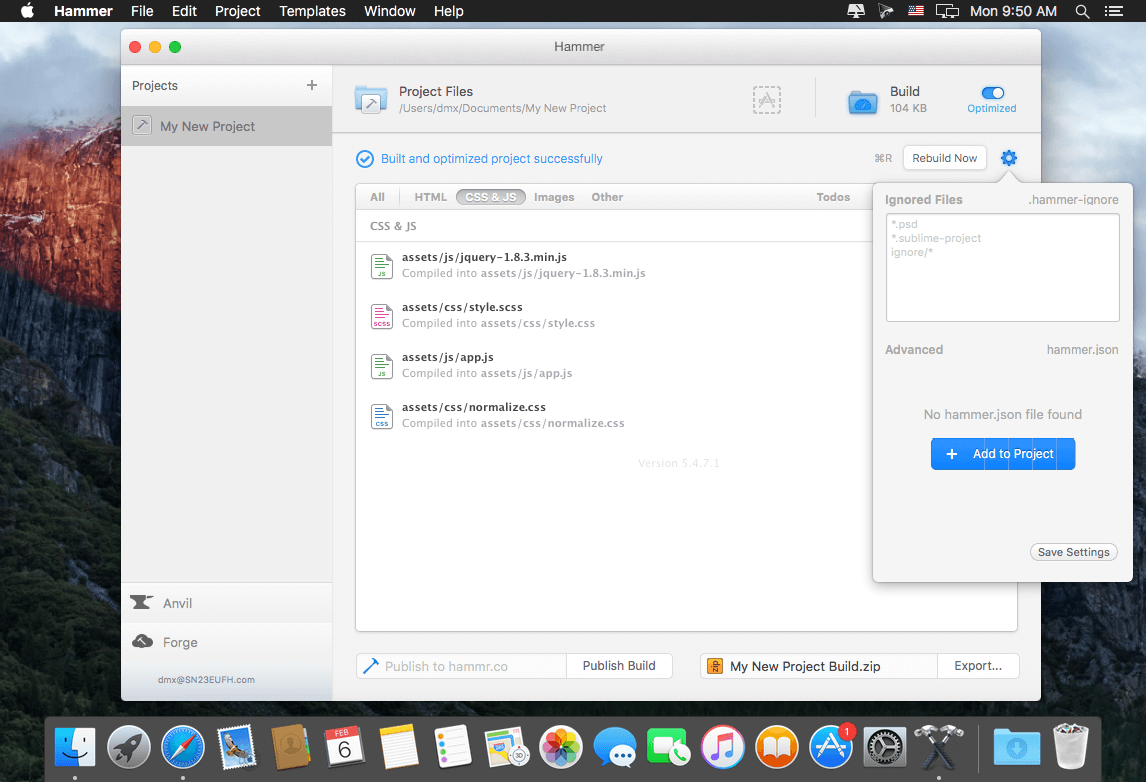
Task: Click Add to Project button
Action: coord(1003,454)
